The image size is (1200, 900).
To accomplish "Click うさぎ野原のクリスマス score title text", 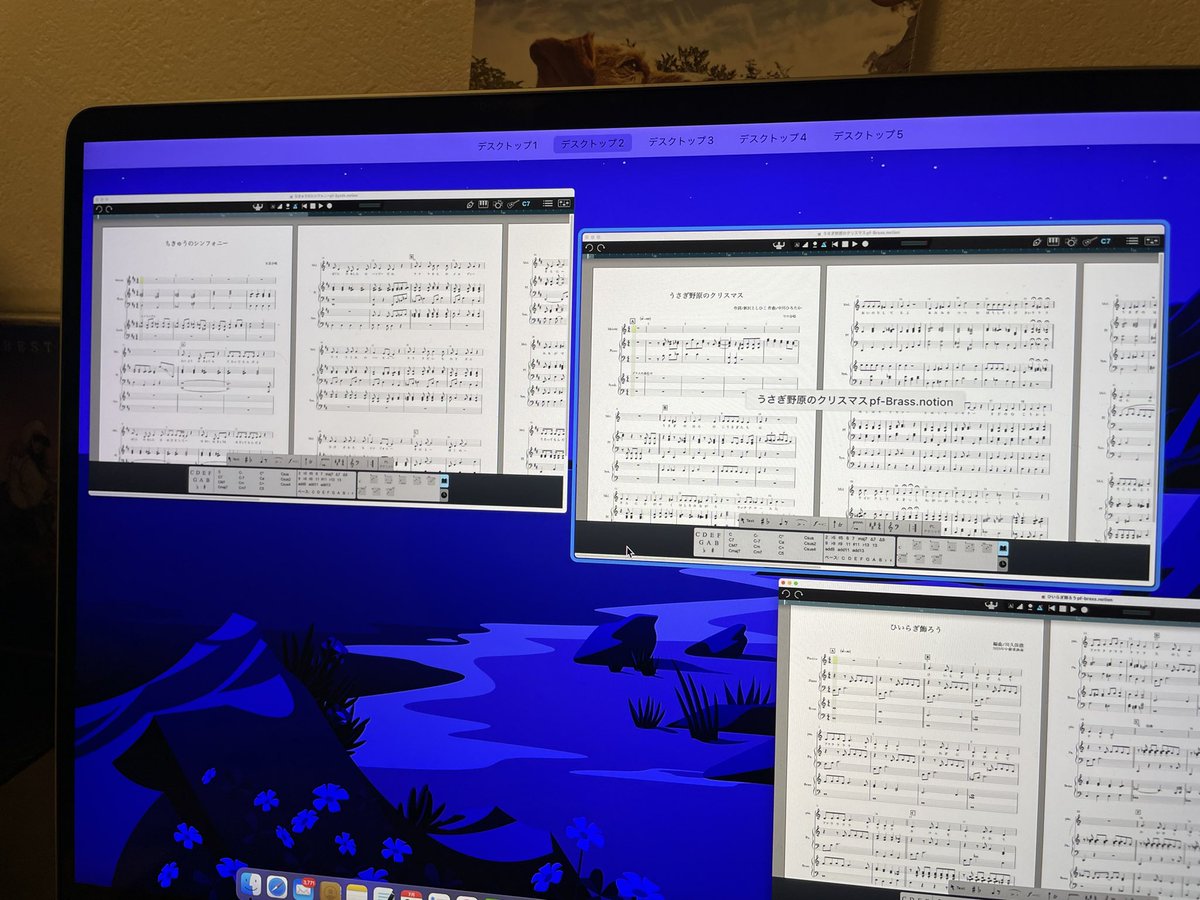I will 706,296.
